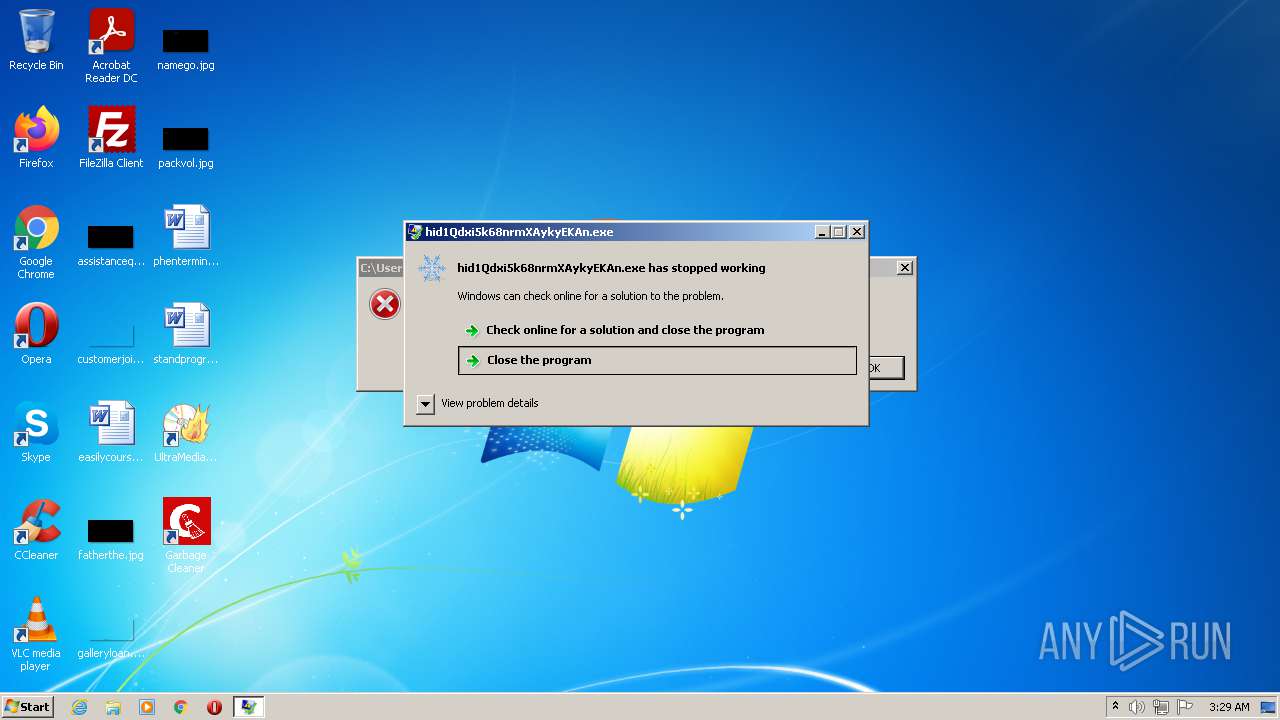The width and height of the screenshot is (1280, 720).
Task: Select the assistanceq... desktop file
Action: coord(111,245)
